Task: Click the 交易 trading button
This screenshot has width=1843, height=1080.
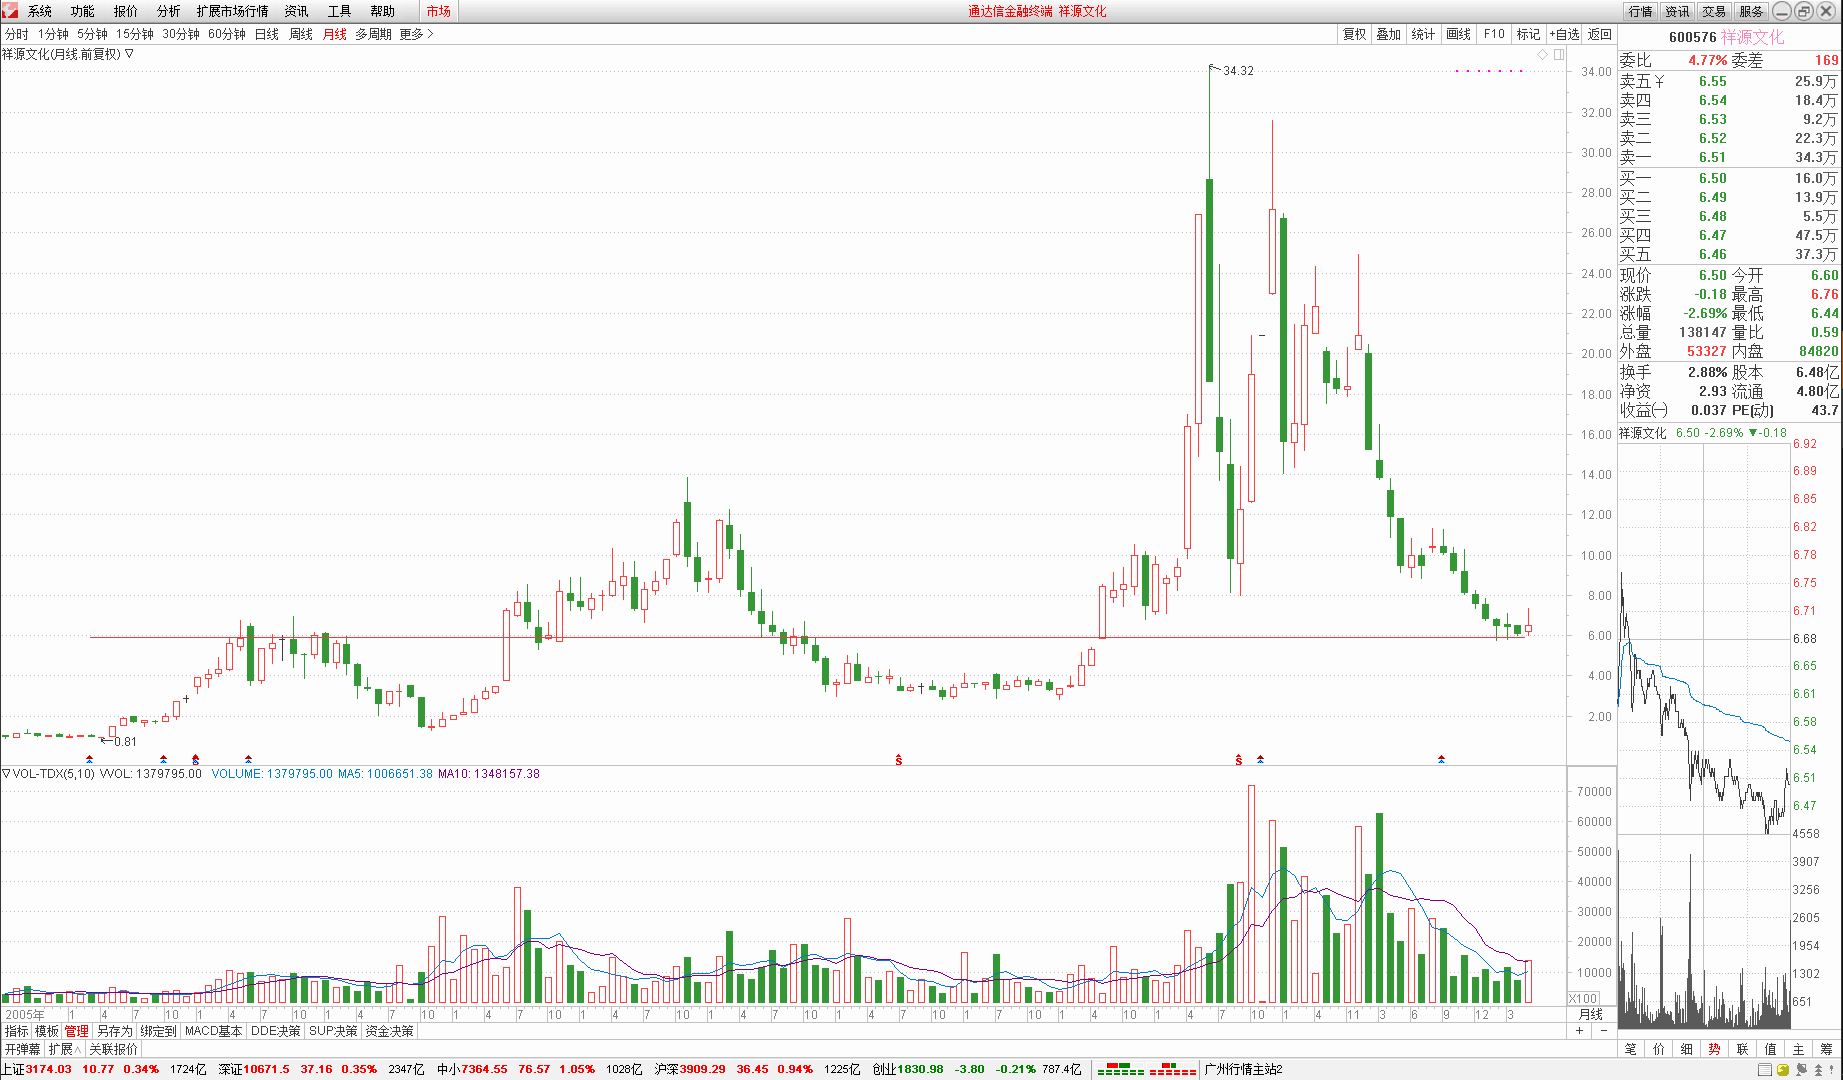Action: click(1714, 11)
